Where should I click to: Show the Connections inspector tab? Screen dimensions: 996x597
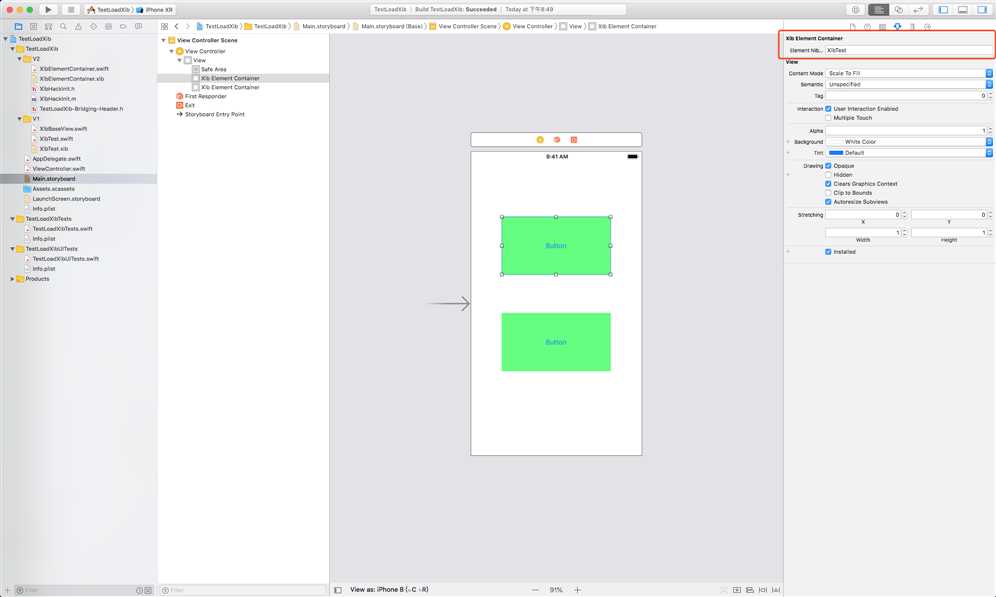[x=928, y=27]
